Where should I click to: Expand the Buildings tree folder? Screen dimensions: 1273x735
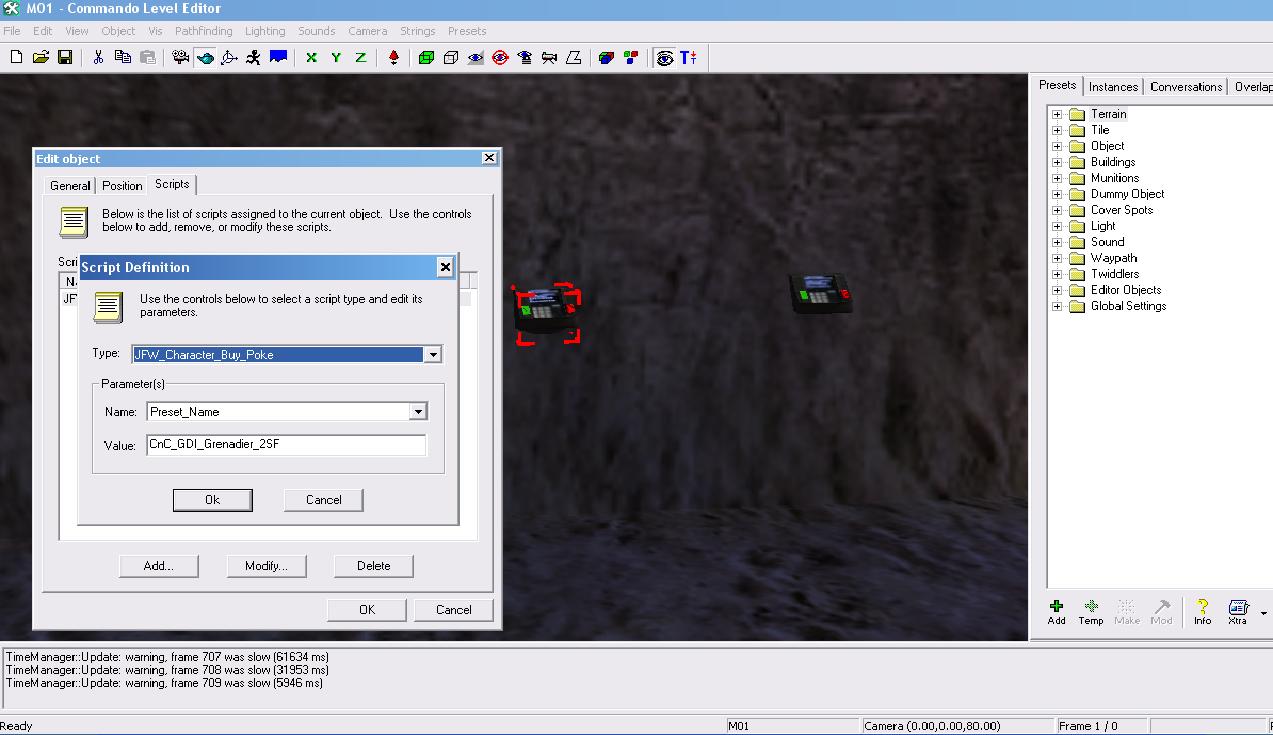point(1057,162)
